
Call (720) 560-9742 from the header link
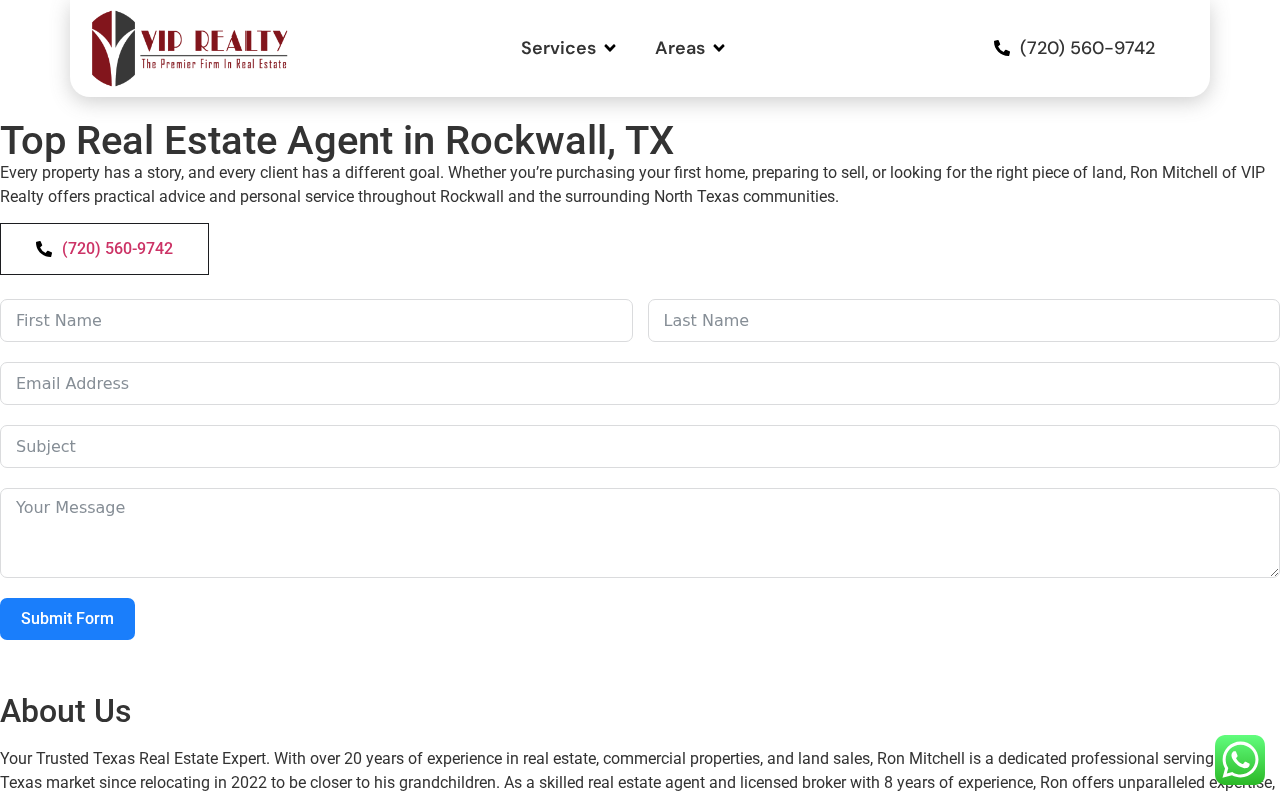1087,48
